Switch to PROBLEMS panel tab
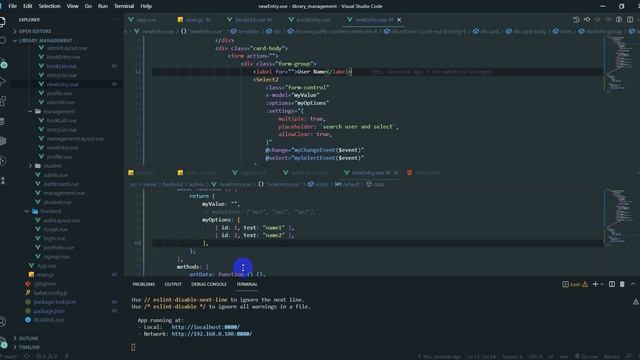The height and width of the screenshot is (360, 640). tap(144, 284)
